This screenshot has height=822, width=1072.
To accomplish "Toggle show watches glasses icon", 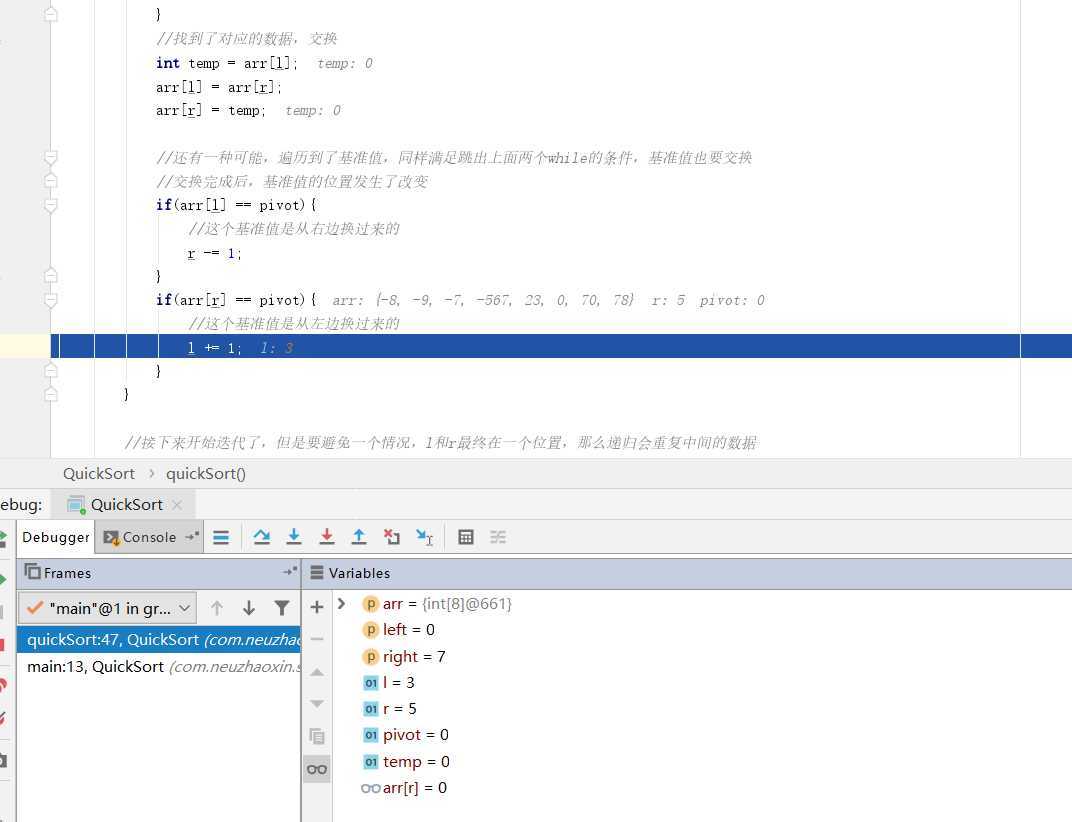I will pyautogui.click(x=317, y=769).
